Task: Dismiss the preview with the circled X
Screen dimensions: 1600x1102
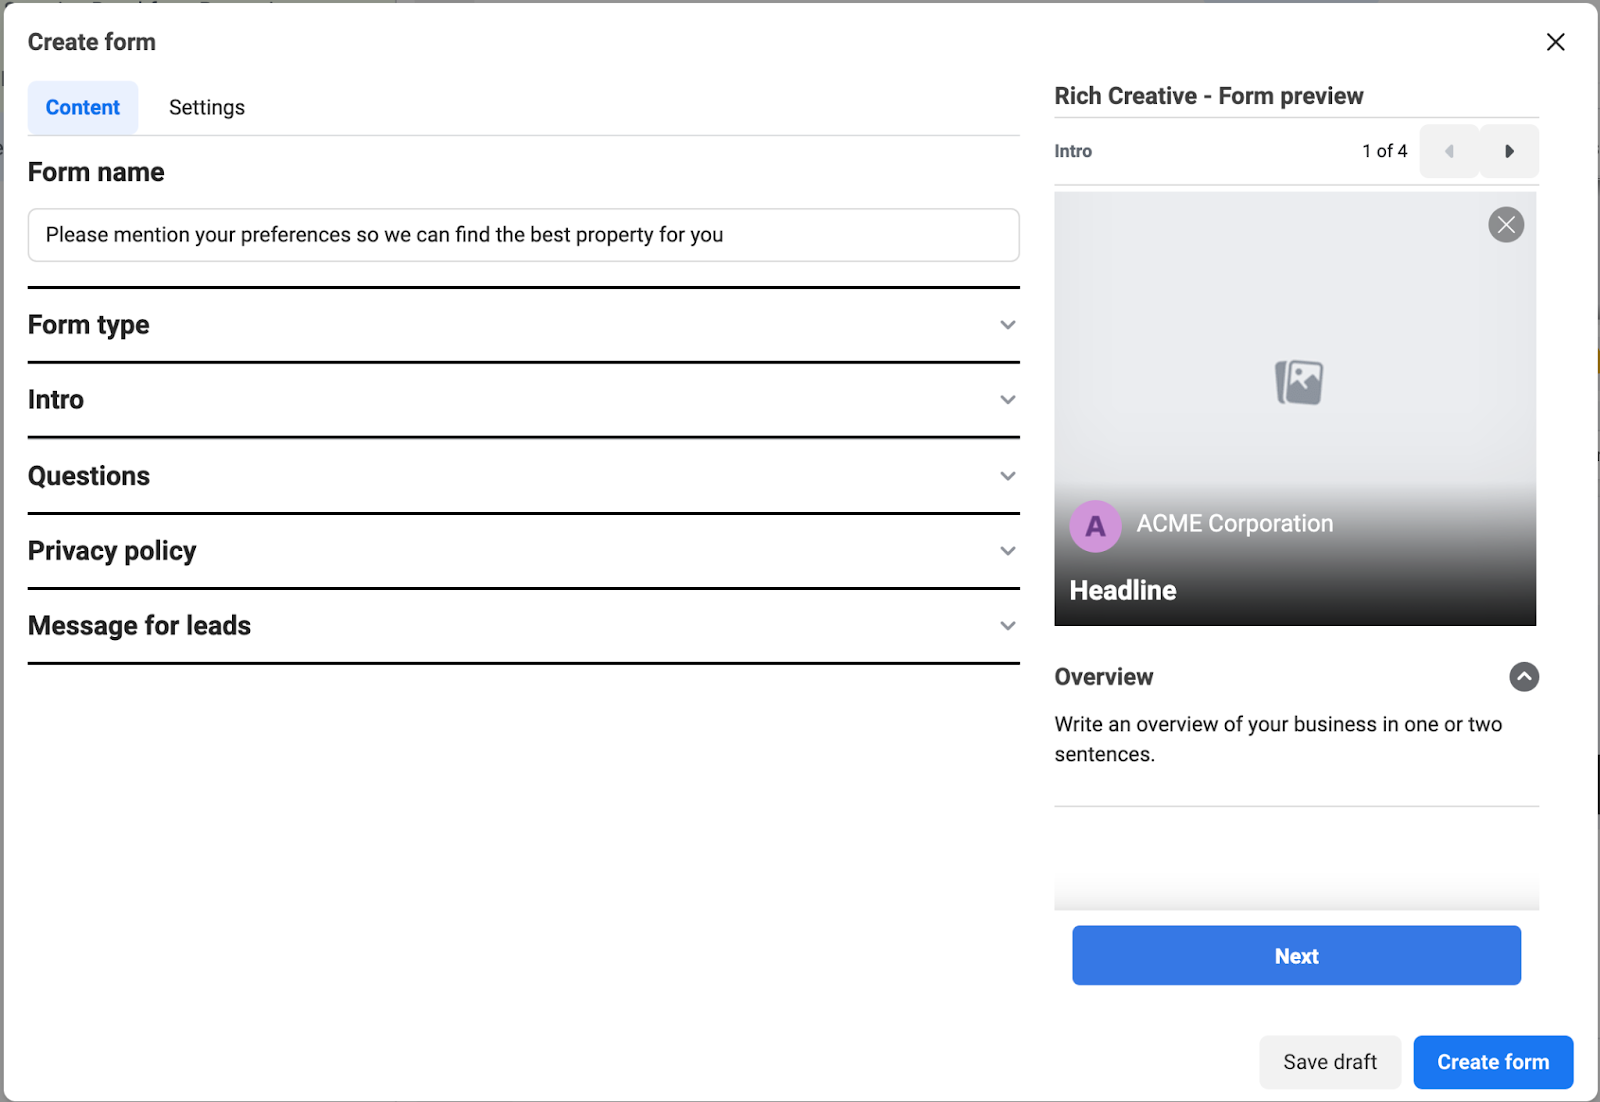Action: click(x=1505, y=225)
